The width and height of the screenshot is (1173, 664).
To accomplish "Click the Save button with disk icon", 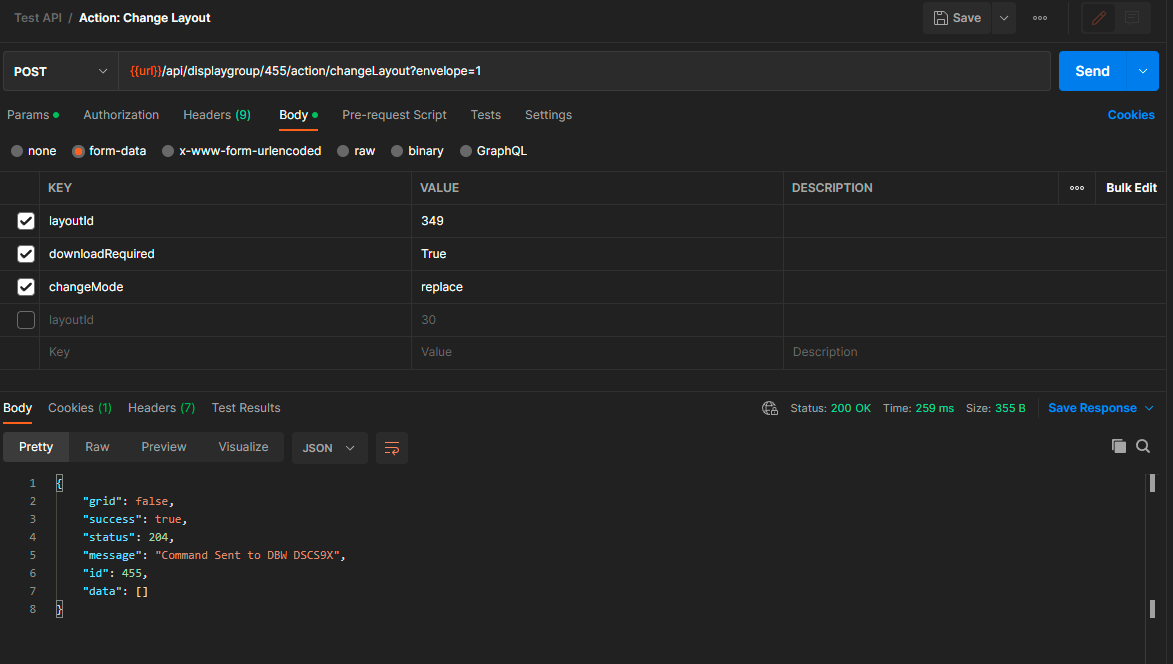I will (x=957, y=18).
